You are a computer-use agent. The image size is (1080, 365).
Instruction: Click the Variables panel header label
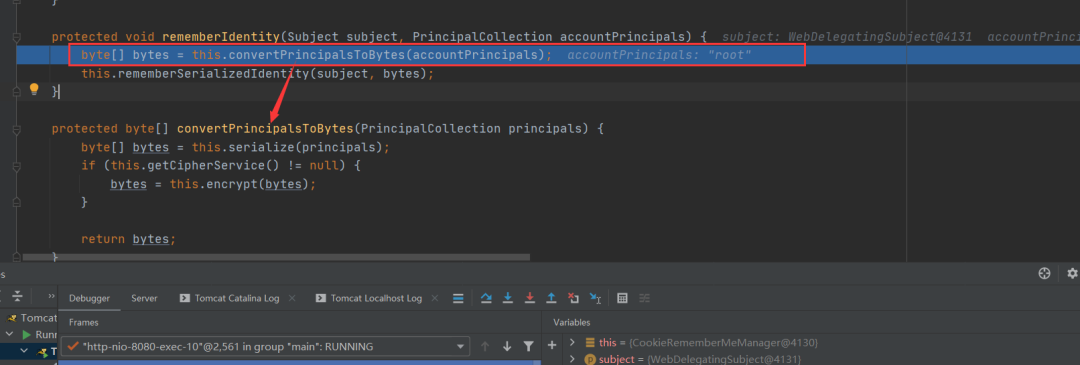[x=572, y=322]
